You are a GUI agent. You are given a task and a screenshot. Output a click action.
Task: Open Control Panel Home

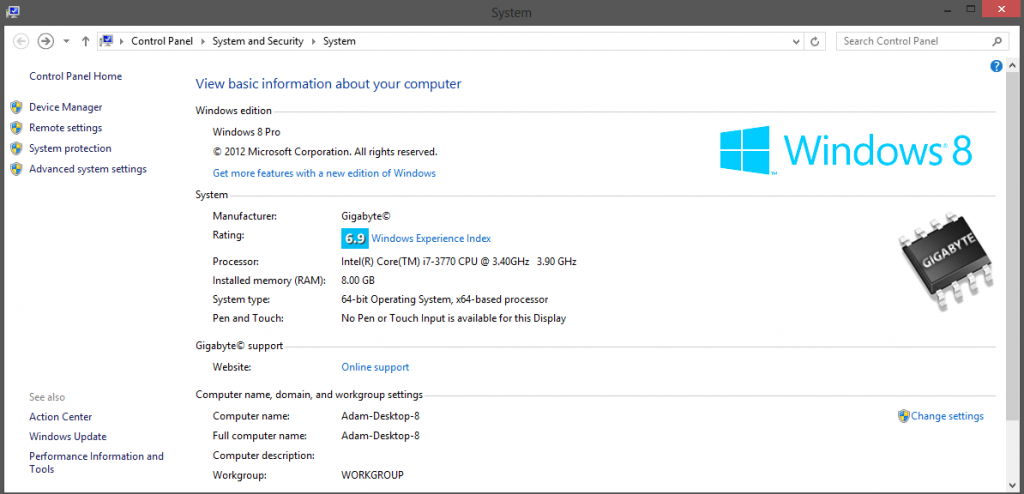(75, 76)
